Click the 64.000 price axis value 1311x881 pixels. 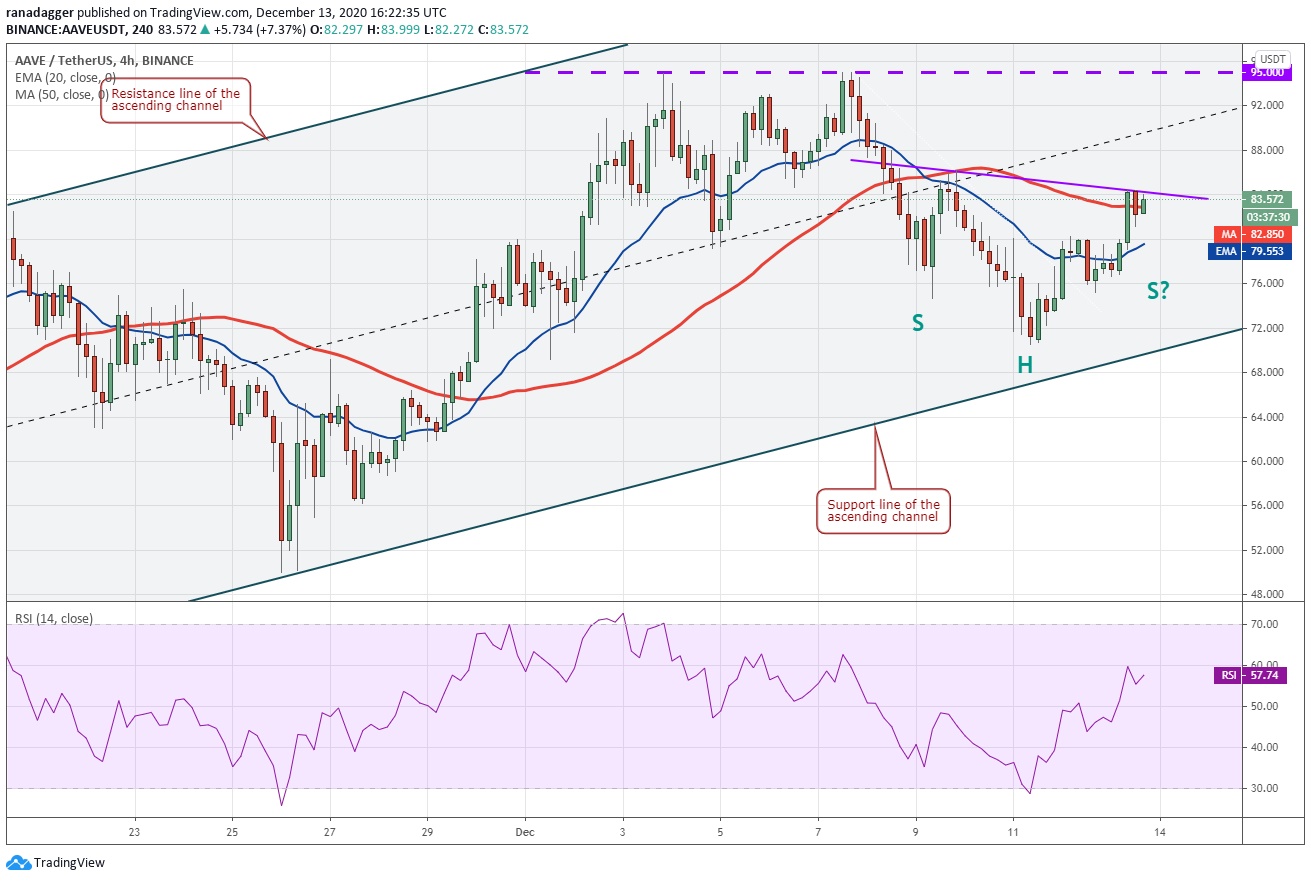tap(1268, 417)
